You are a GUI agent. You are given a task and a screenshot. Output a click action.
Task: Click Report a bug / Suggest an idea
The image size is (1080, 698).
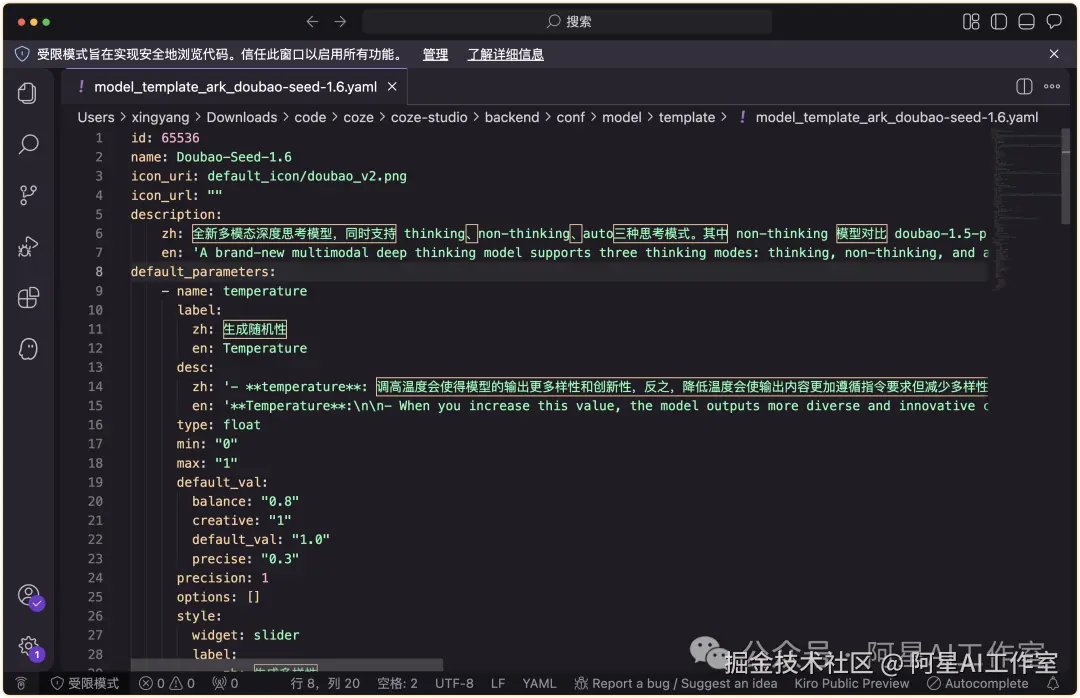click(676, 684)
